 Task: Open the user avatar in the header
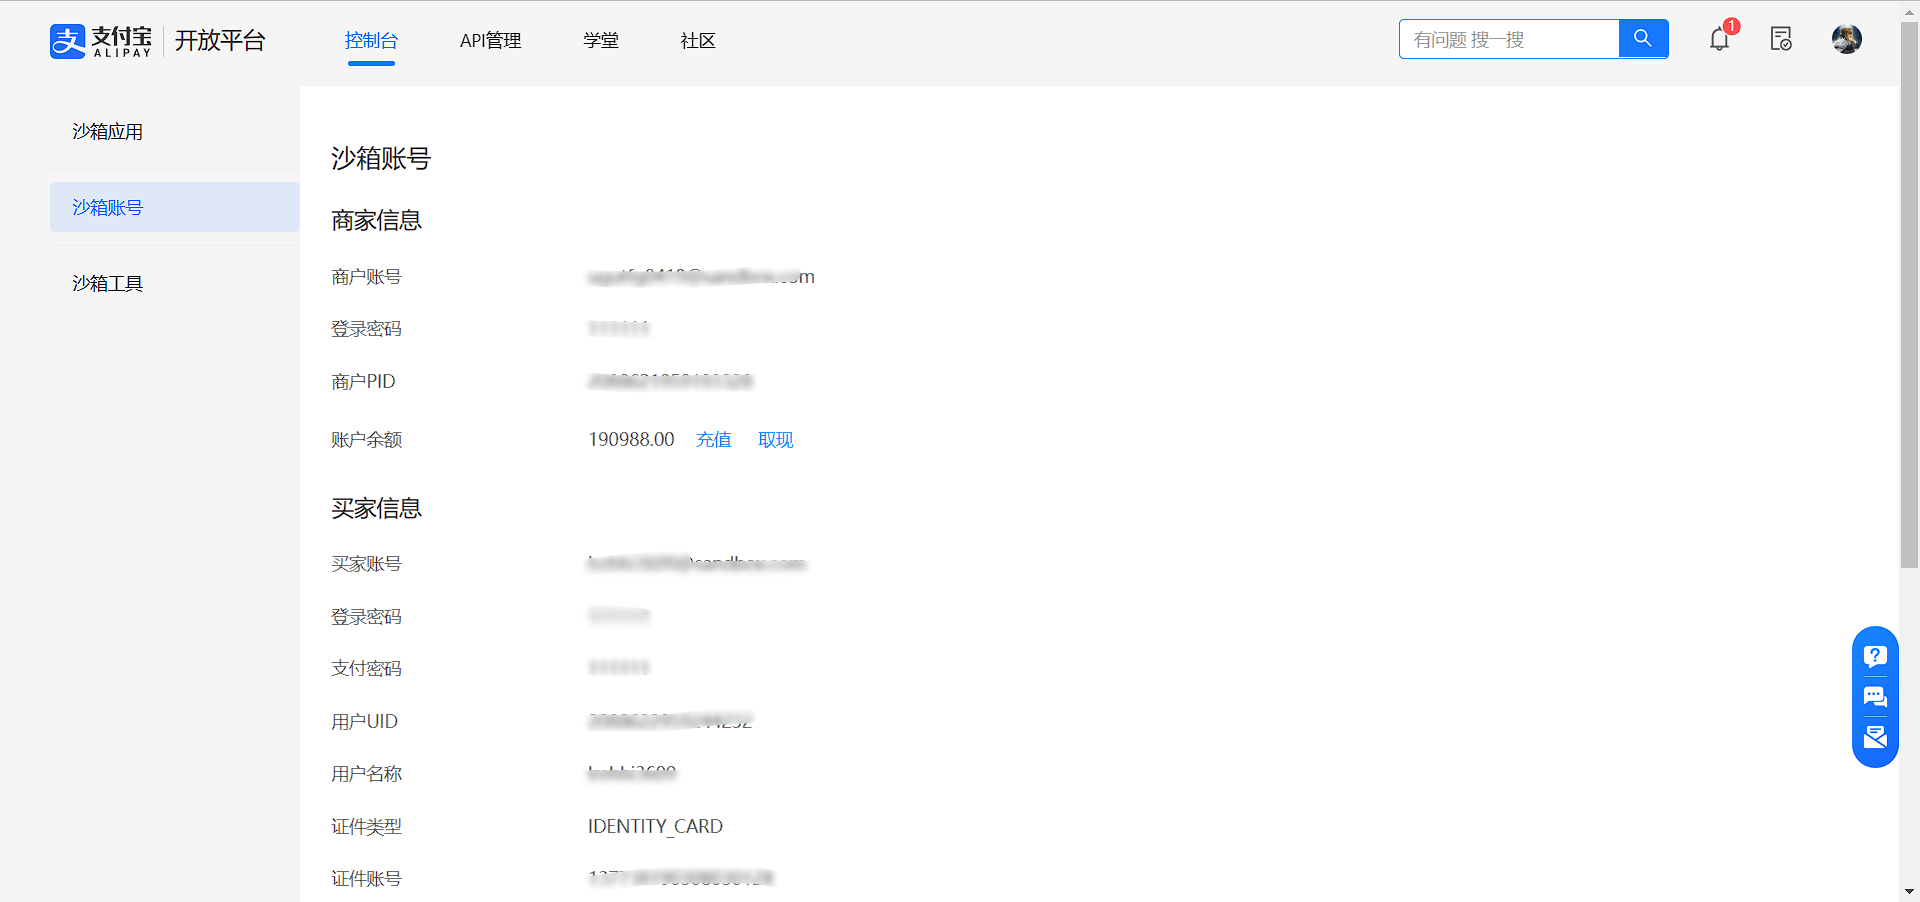tap(1846, 40)
